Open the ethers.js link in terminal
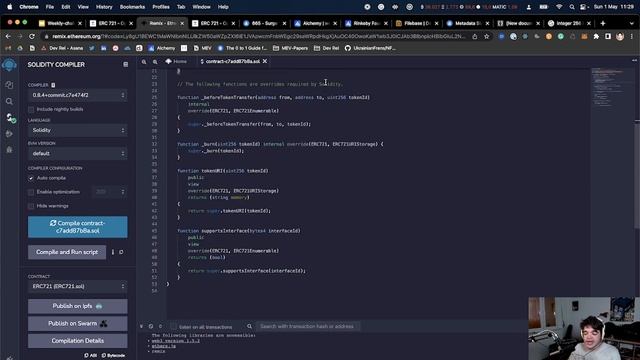 tap(164, 346)
